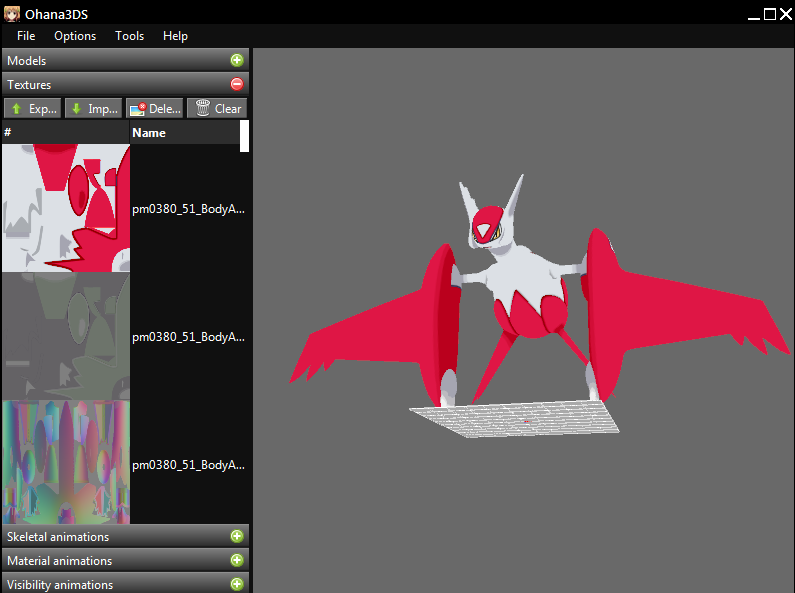Open the Options menu
The width and height of the screenshot is (795, 593).
pyautogui.click(x=75, y=36)
